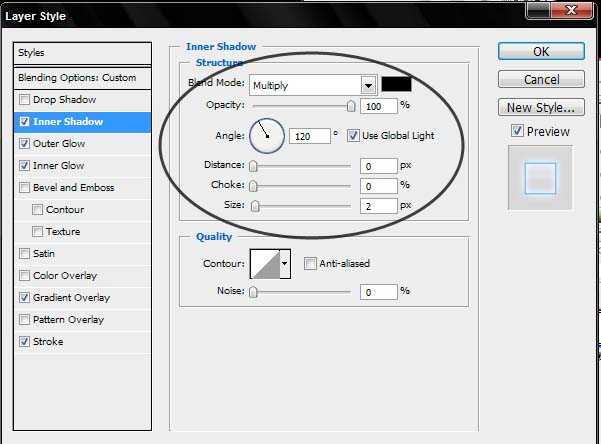This screenshot has width=601, height=444.
Task: Click the Size value field
Action: tap(379, 206)
